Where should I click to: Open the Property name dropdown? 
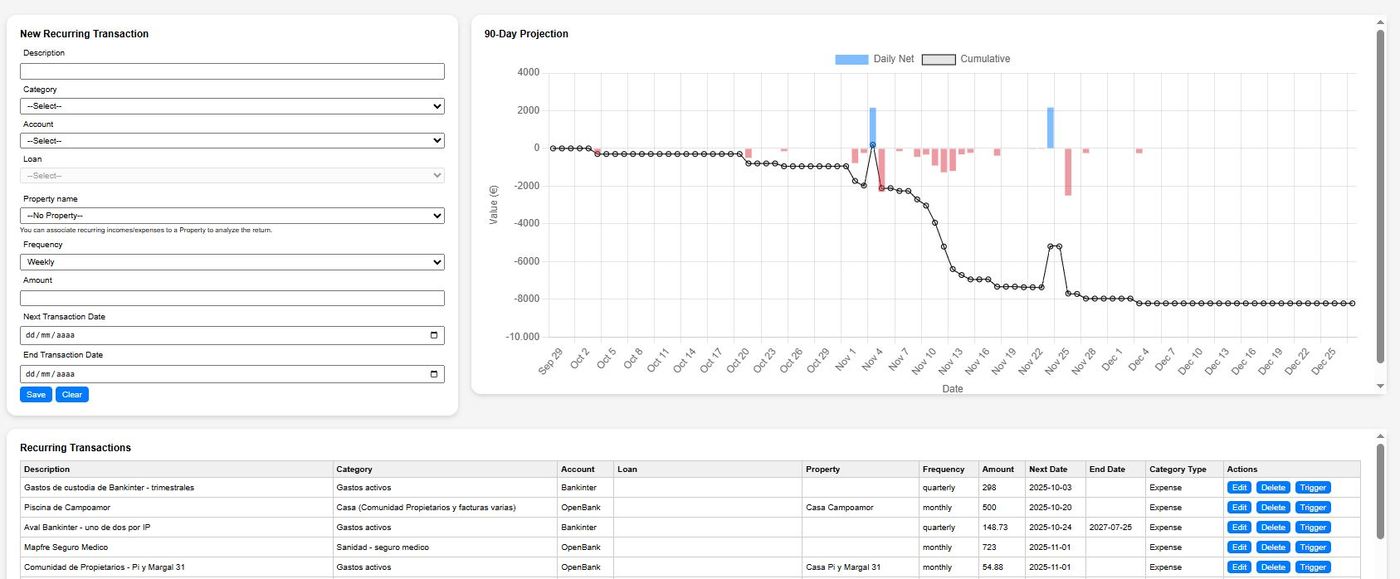point(232,215)
